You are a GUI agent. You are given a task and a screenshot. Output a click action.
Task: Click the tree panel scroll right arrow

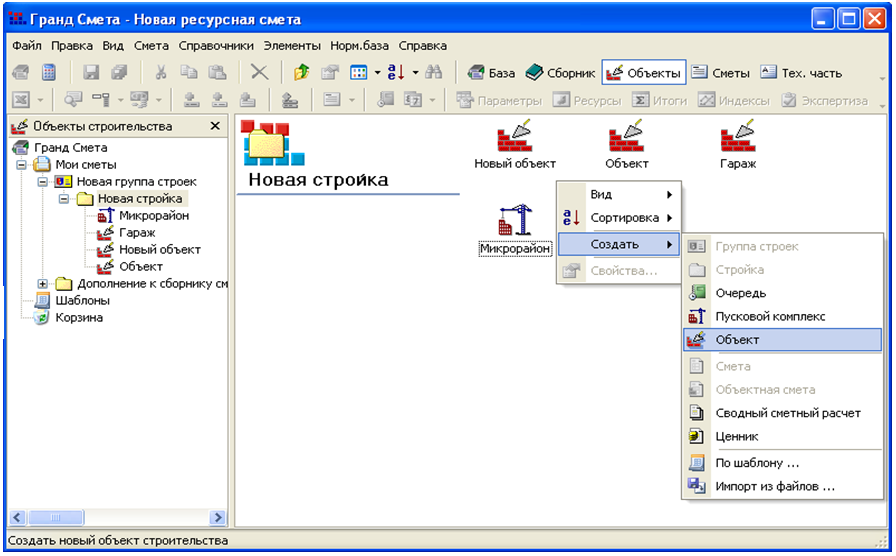pyautogui.click(x=217, y=517)
